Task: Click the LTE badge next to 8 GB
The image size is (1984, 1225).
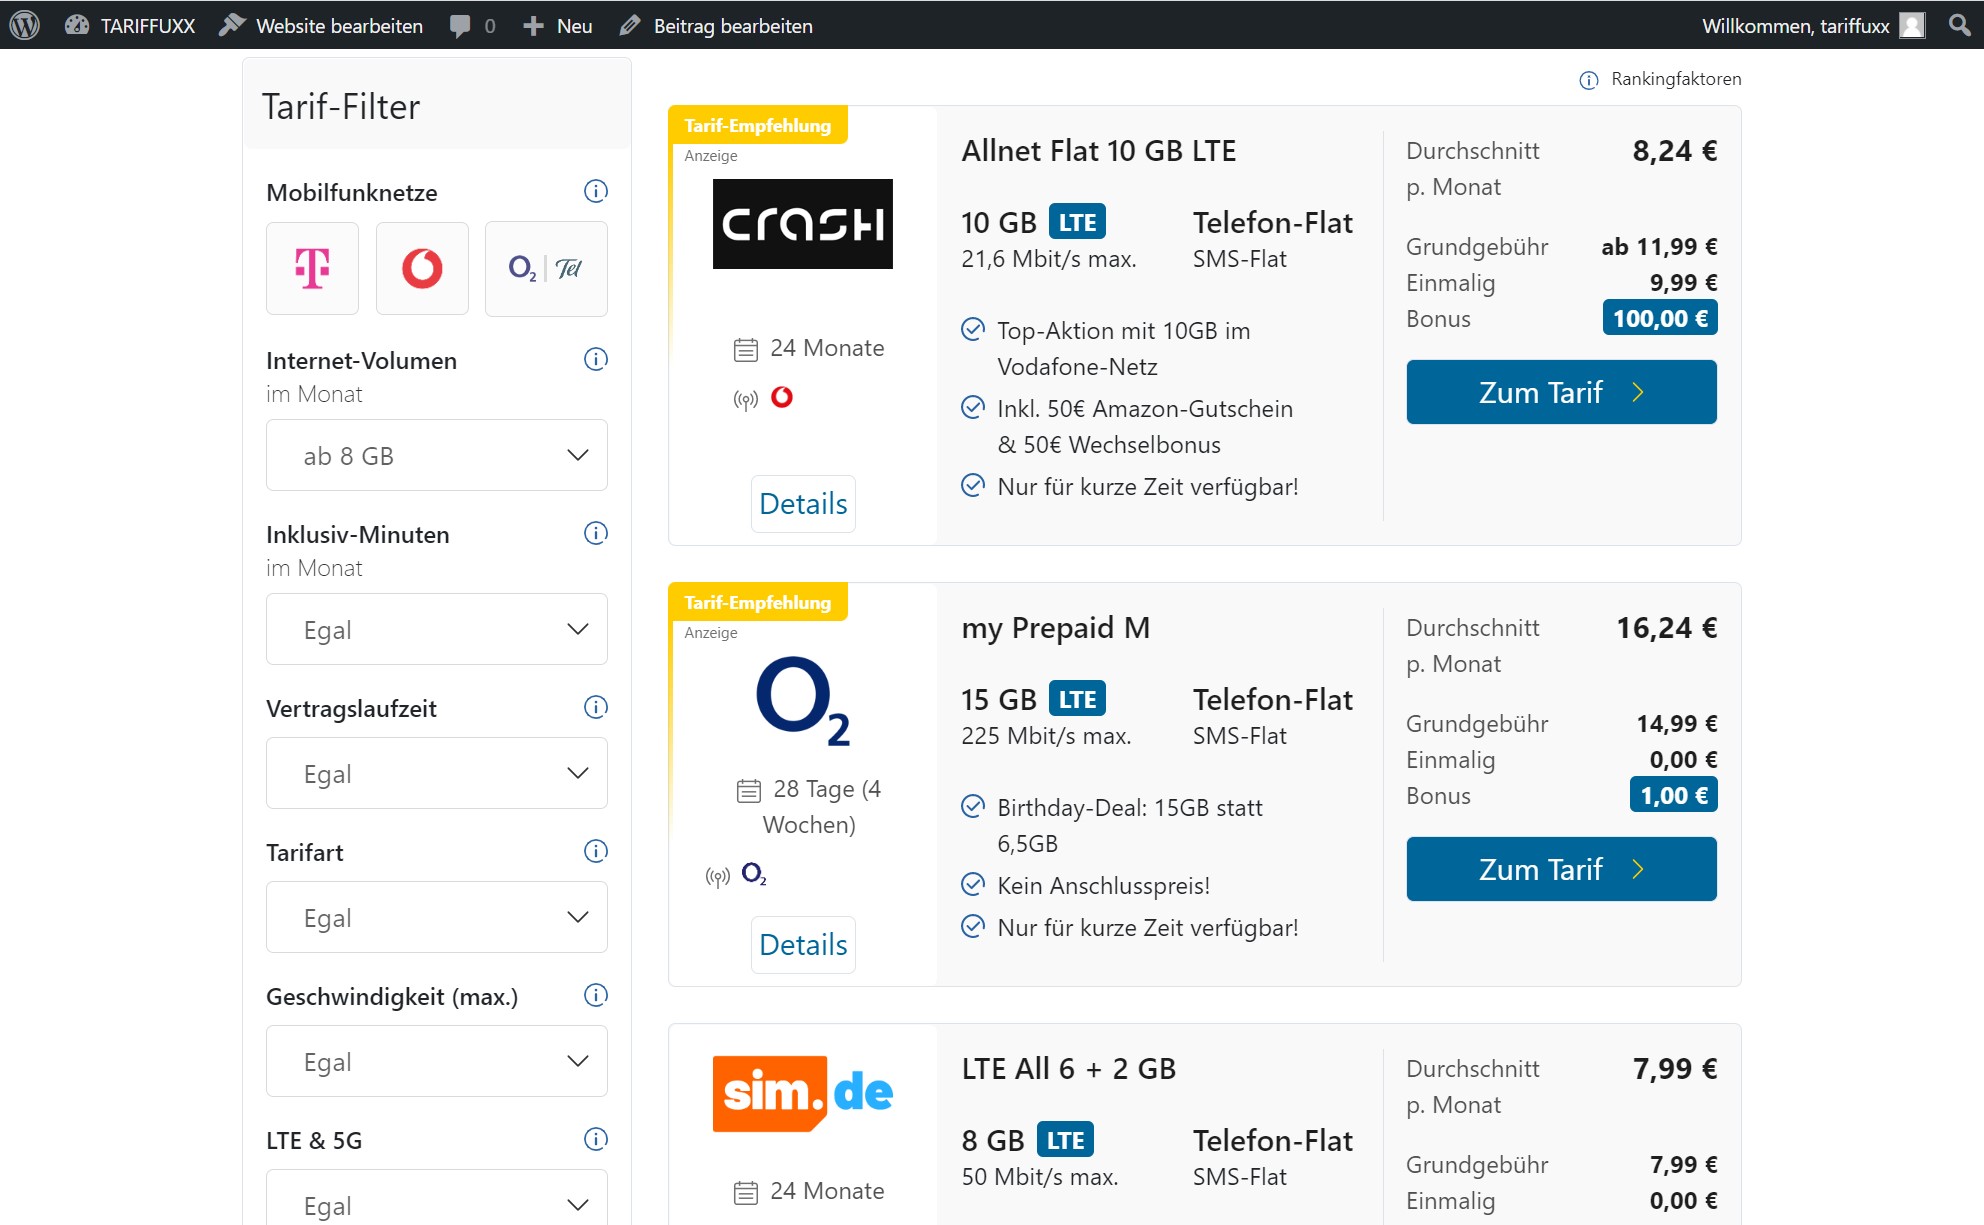Action: pyautogui.click(x=1065, y=1140)
